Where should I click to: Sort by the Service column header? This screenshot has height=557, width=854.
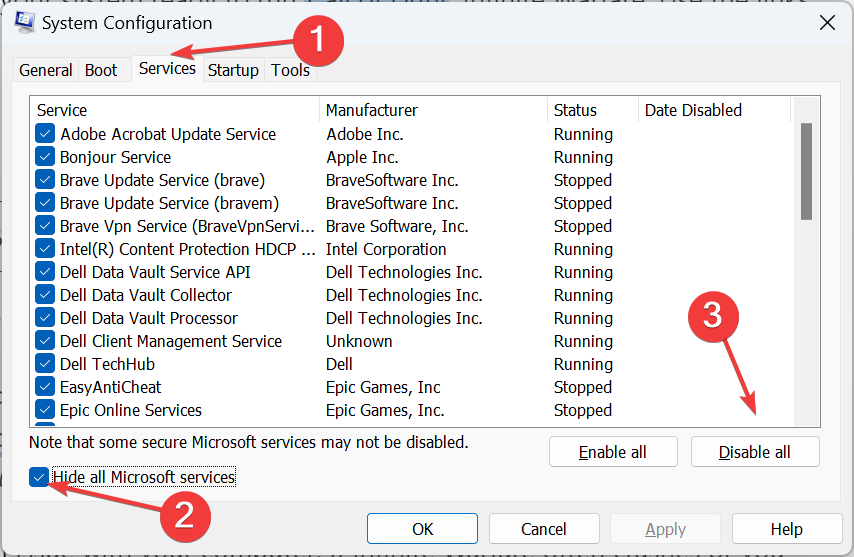click(175, 110)
